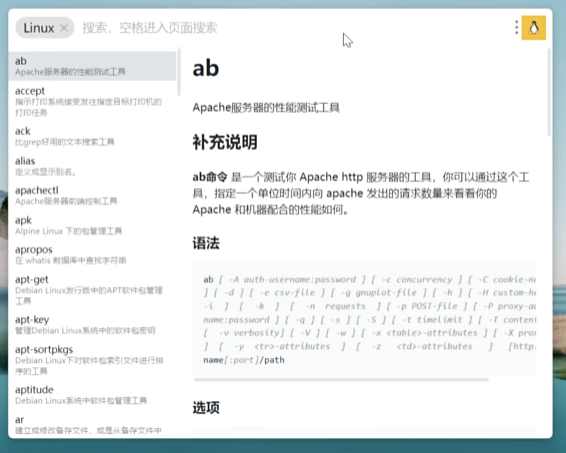The width and height of the screenshot is (566, 453).
Task: Select the alias command in list
Action: (x=92, y=166)
